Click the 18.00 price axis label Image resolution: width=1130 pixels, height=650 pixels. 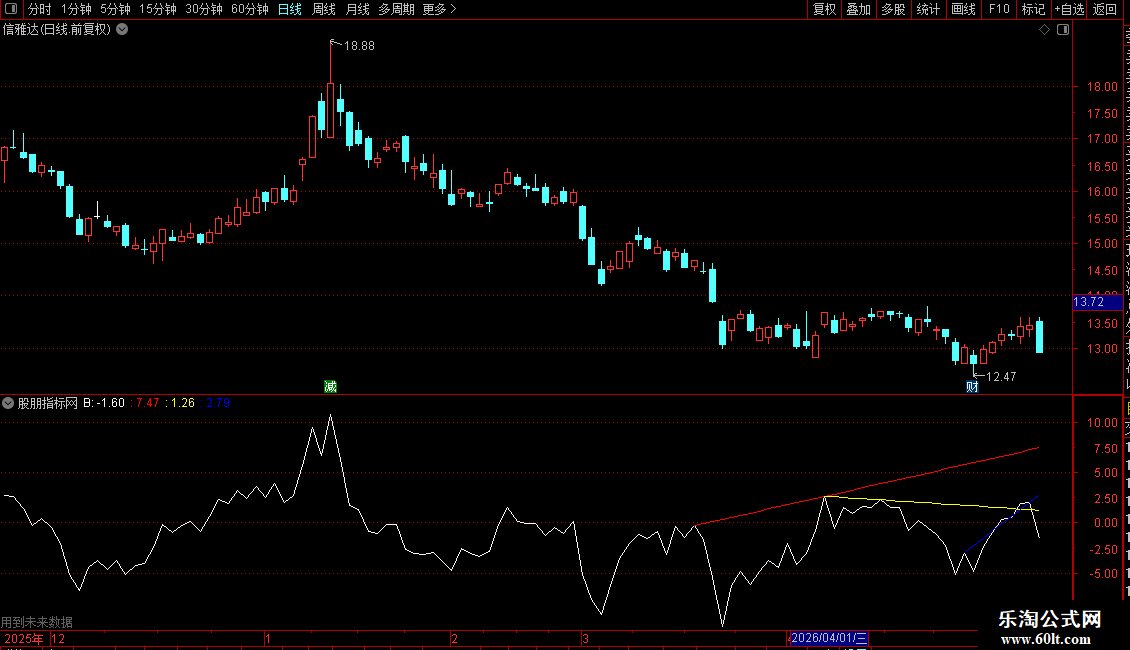pos(1102,86)
